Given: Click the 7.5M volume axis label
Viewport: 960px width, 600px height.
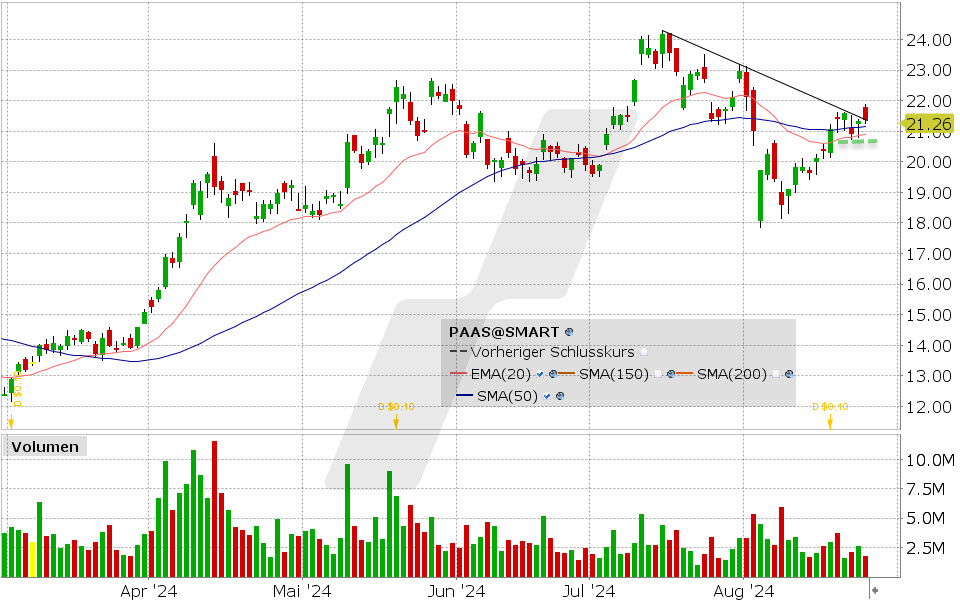Looking at the screenshot, I should [x=925, y=489].
